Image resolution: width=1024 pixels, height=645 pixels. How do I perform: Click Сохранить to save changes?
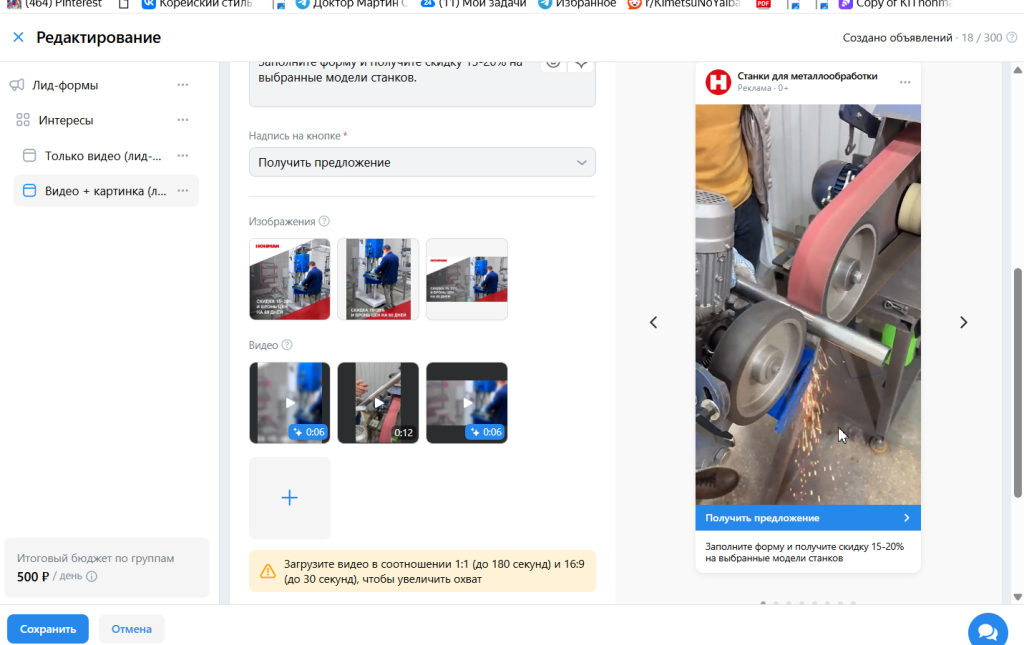48,629
